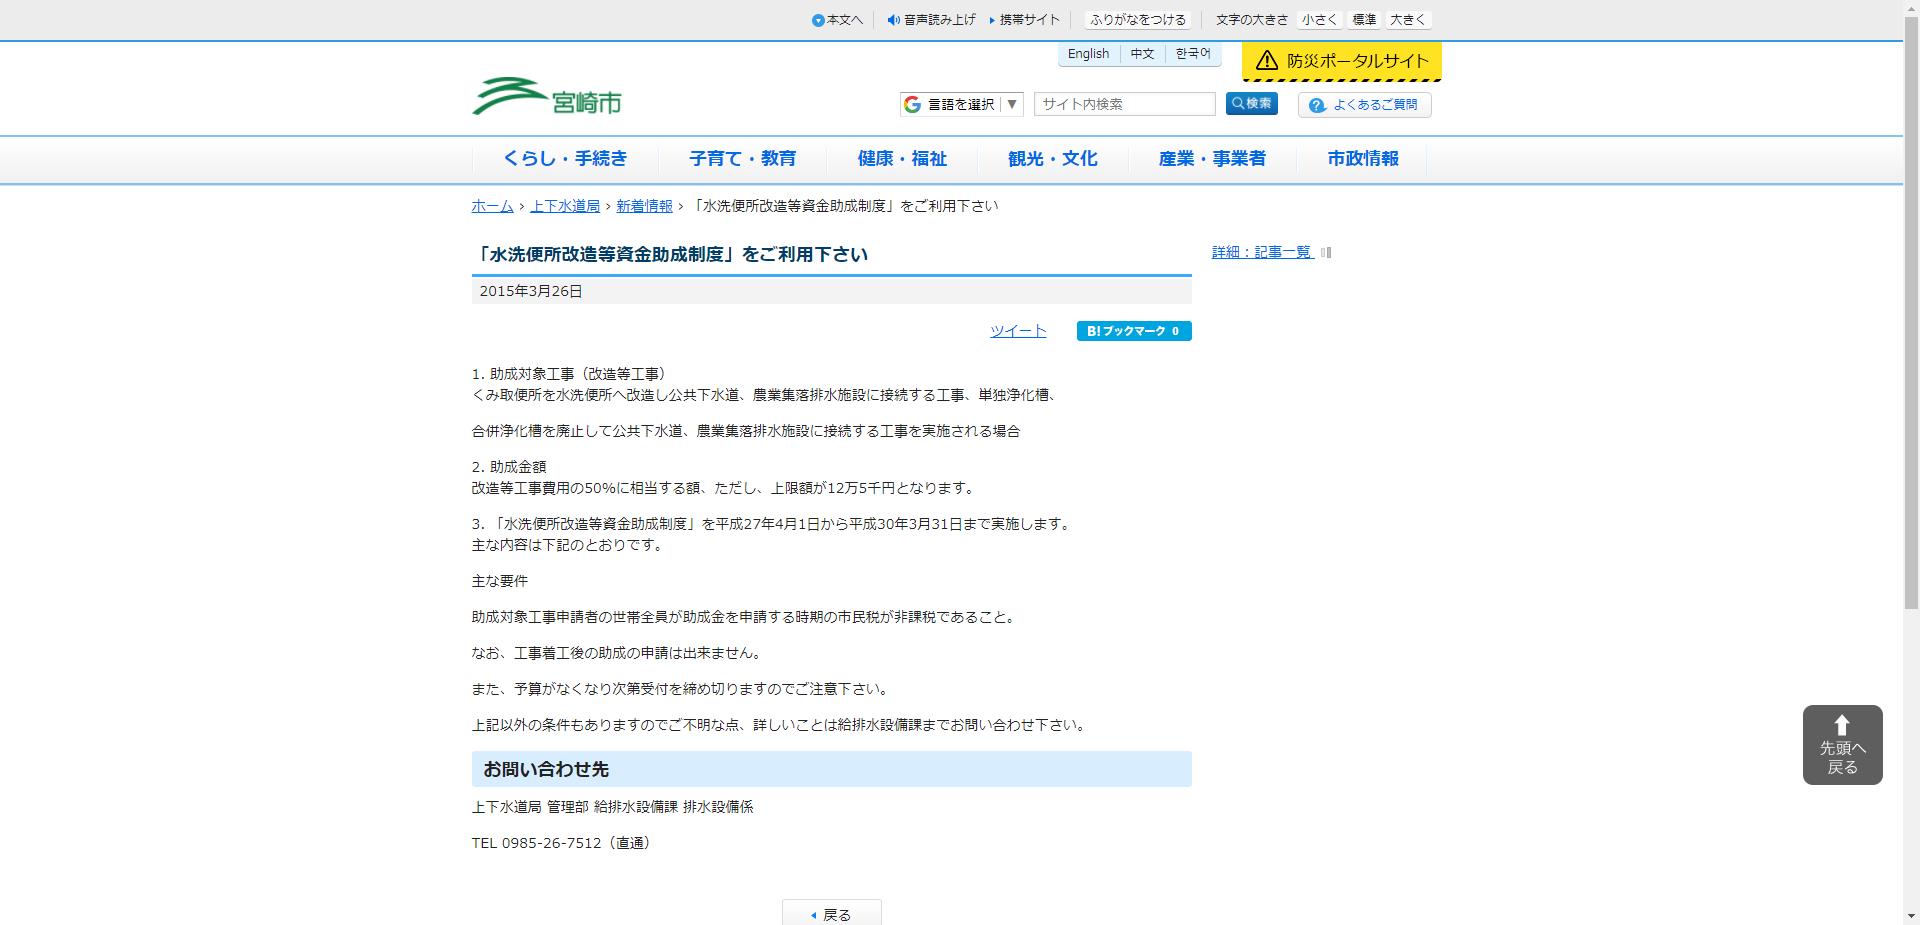Switch text size to 大きく
1920x925 pixels.
[x=1407, y=18]
